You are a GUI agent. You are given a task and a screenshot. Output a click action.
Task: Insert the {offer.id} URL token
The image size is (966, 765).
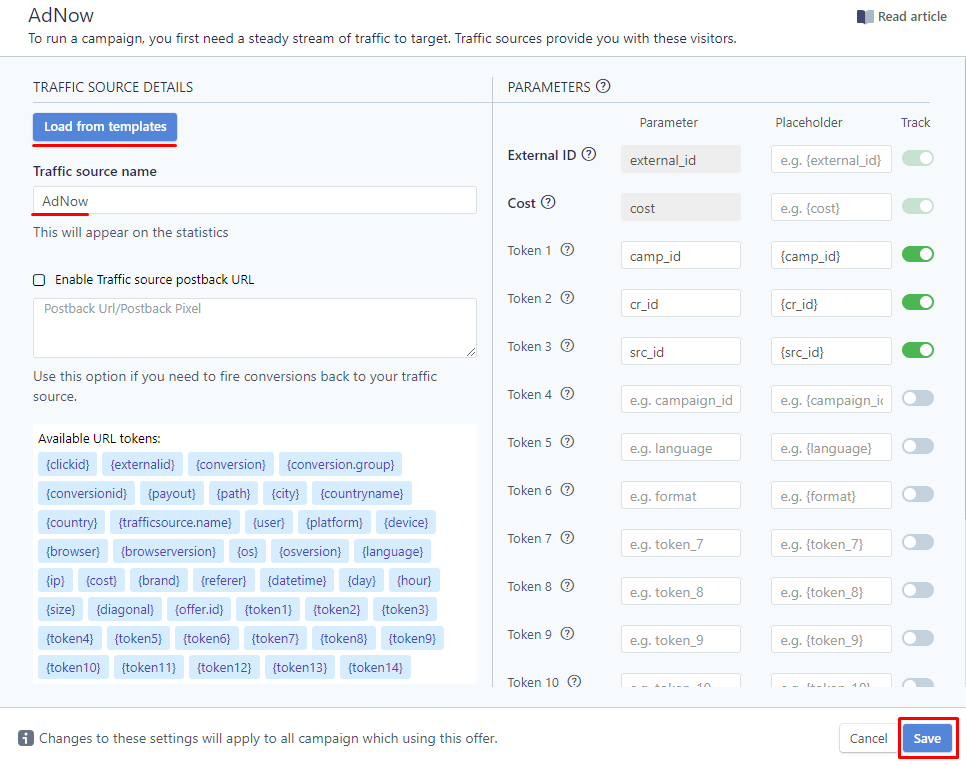tap(199, 609)
